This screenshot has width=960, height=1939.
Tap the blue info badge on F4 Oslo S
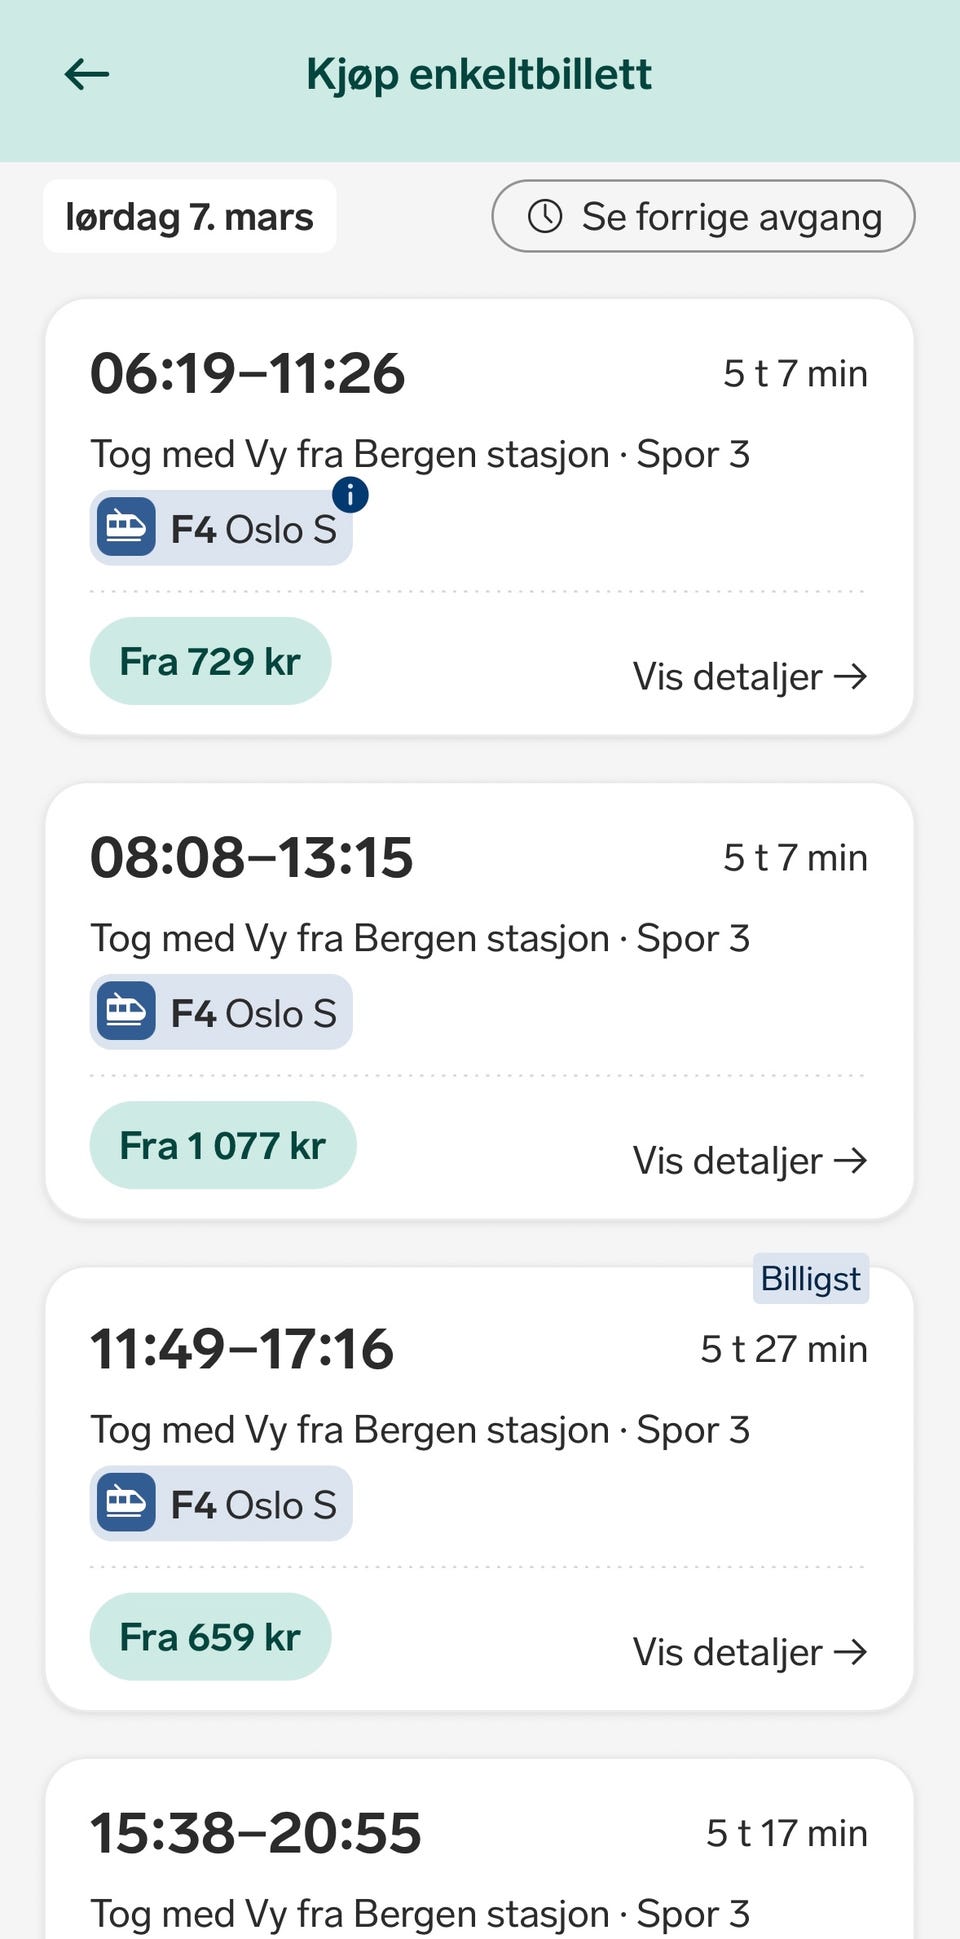350,494
